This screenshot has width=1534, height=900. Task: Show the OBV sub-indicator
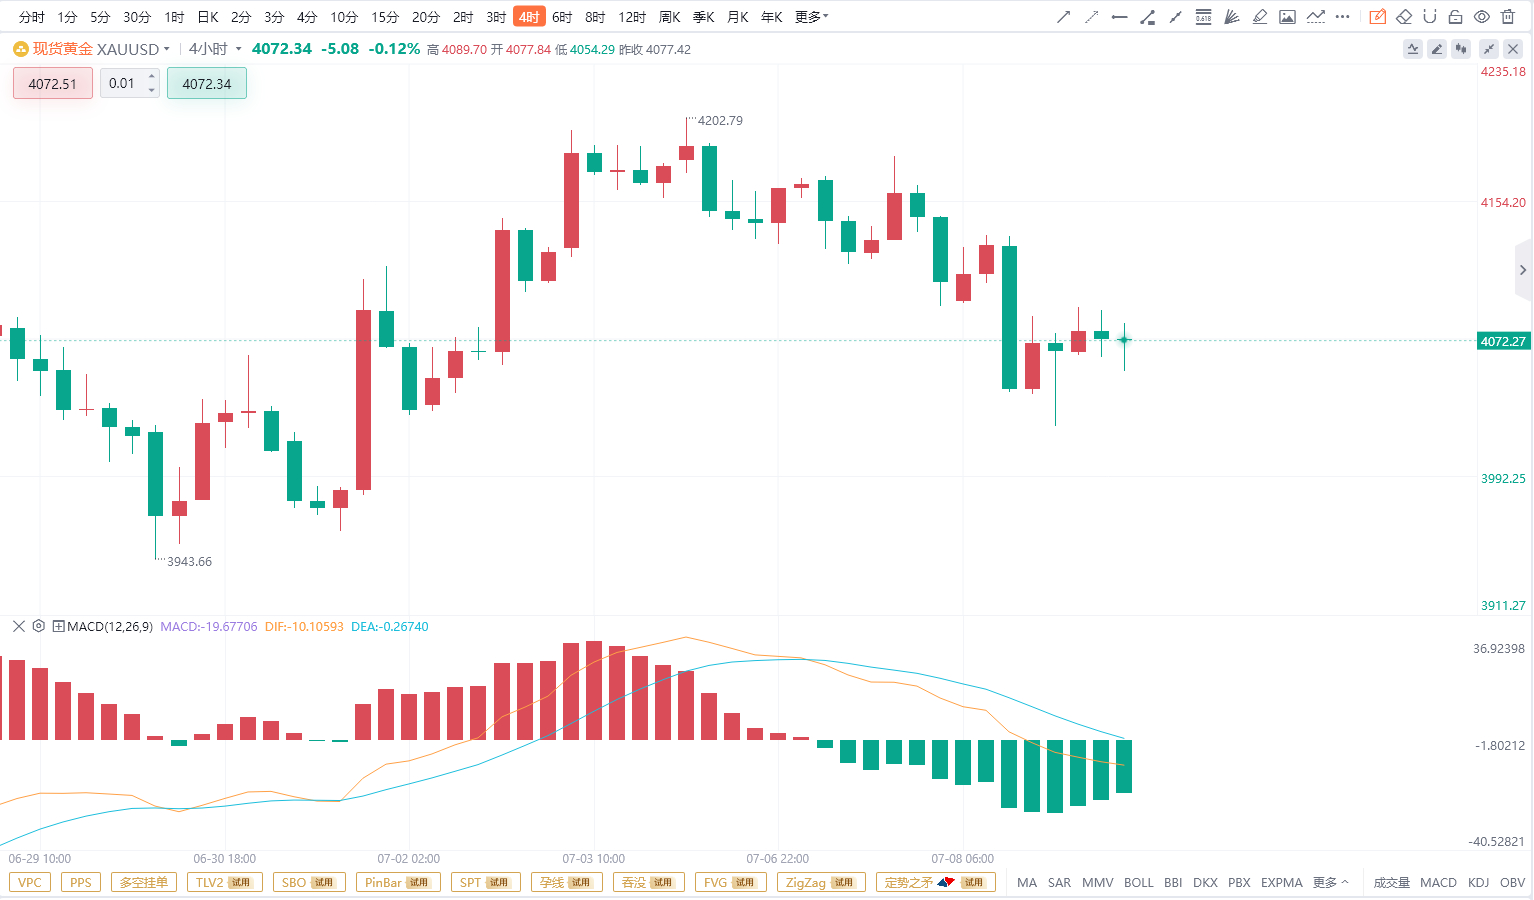coord(1513,882)
